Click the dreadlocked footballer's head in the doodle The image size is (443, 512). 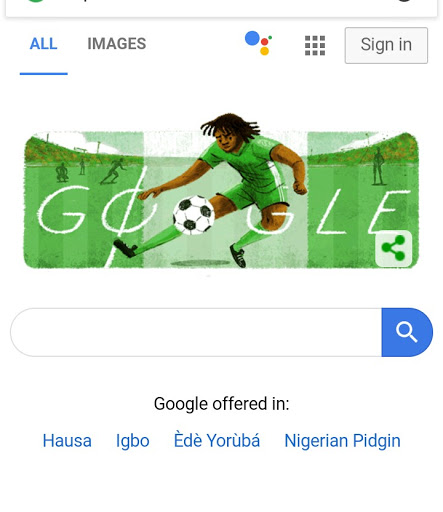(x=229, y=133)
